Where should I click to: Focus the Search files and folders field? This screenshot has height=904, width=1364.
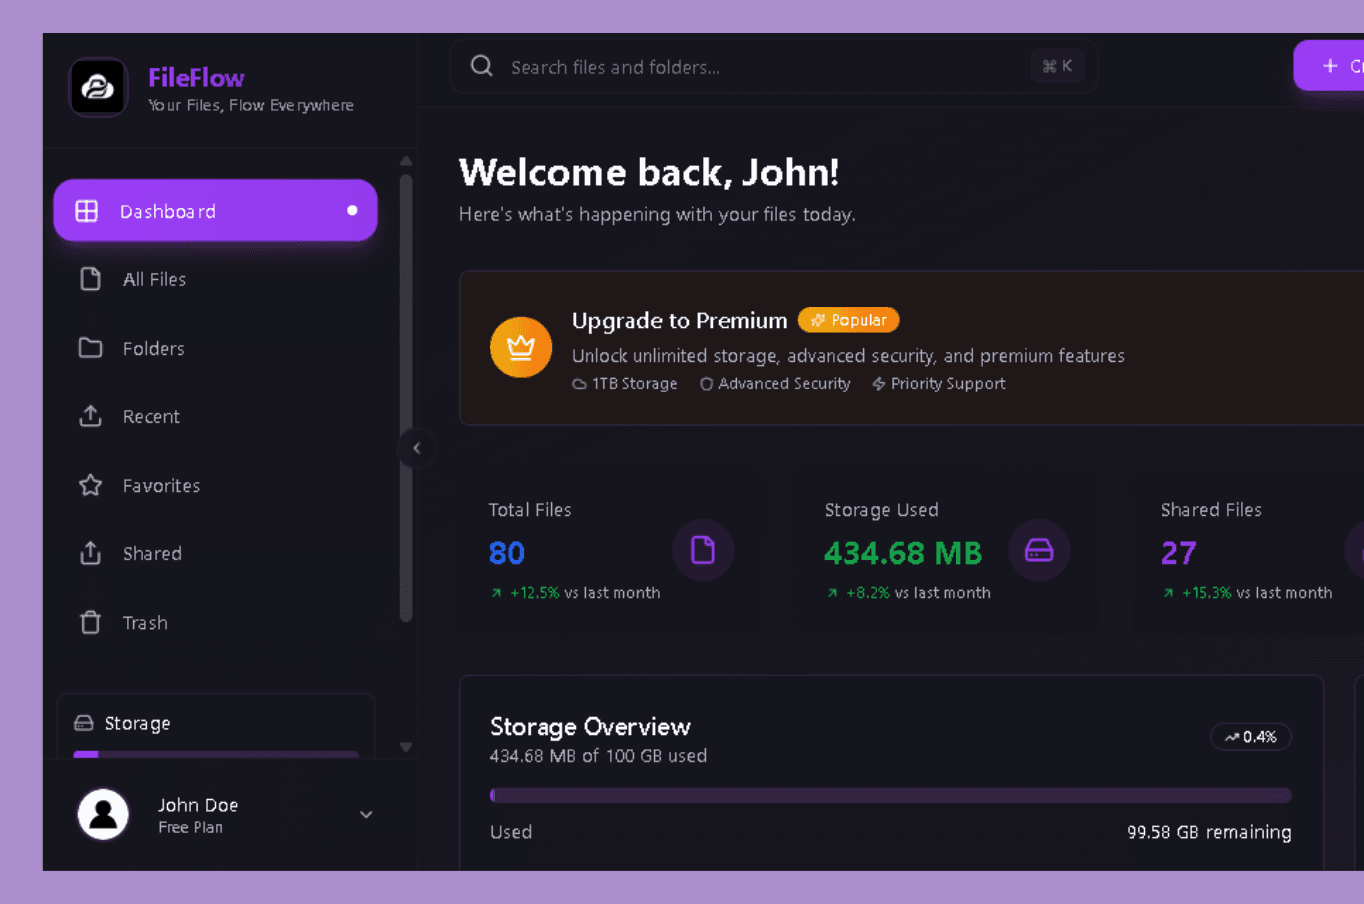click(774, 67)
